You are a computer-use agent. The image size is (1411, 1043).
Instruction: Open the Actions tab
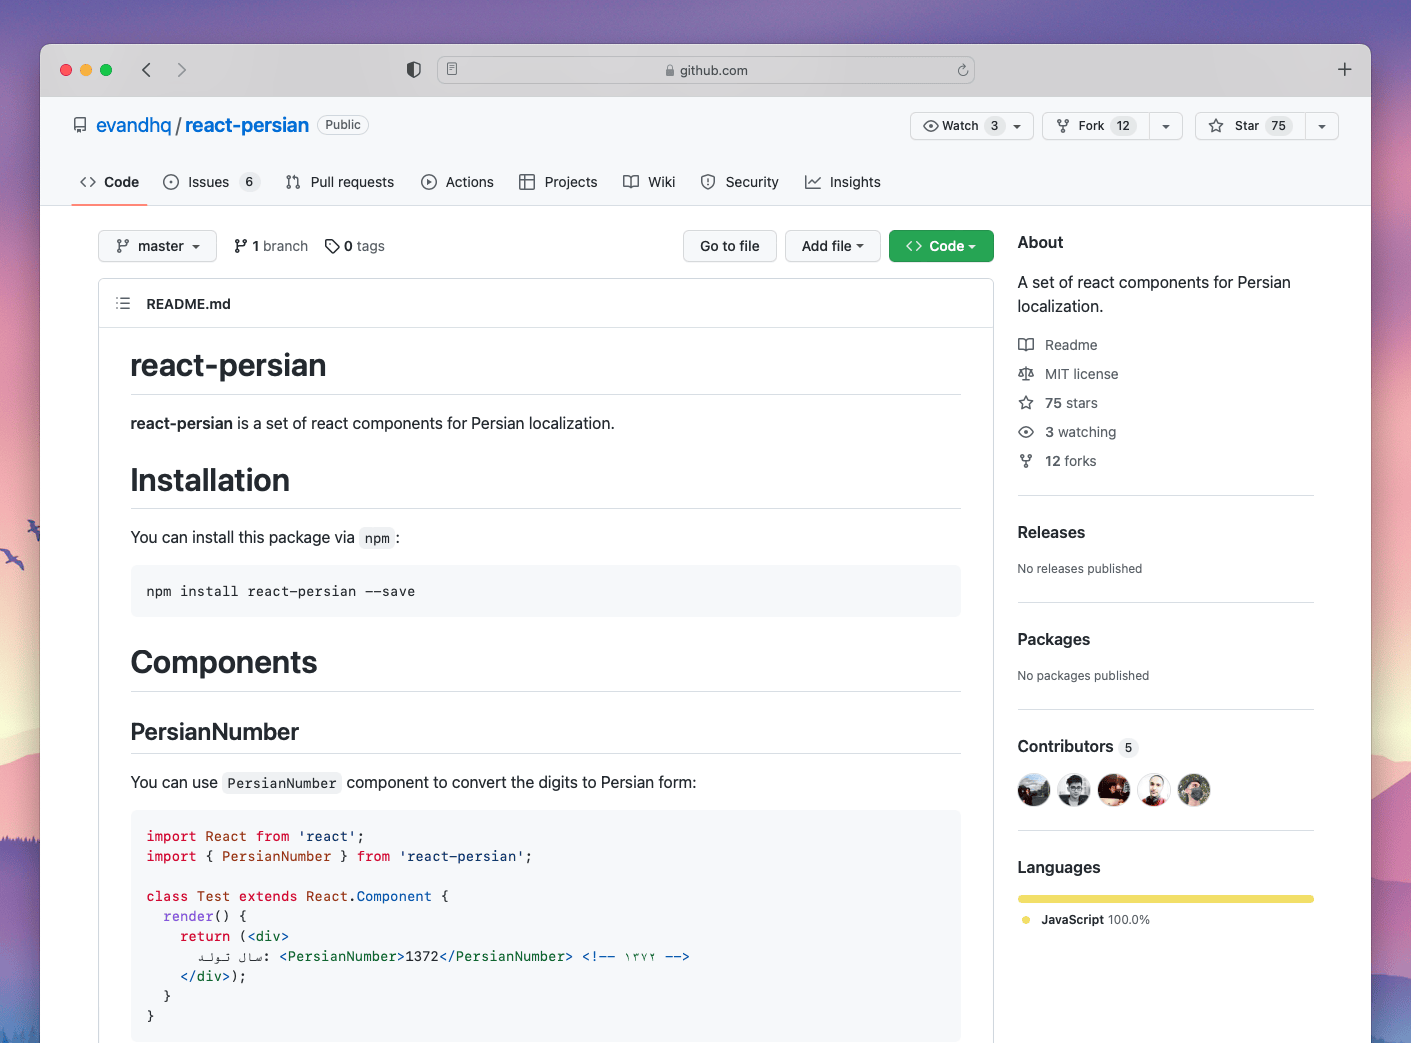(458, 182)
